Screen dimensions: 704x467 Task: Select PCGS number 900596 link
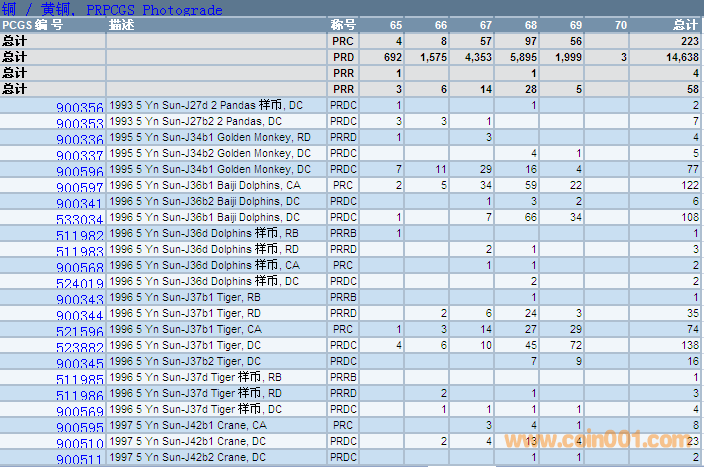tap(78, 172)
